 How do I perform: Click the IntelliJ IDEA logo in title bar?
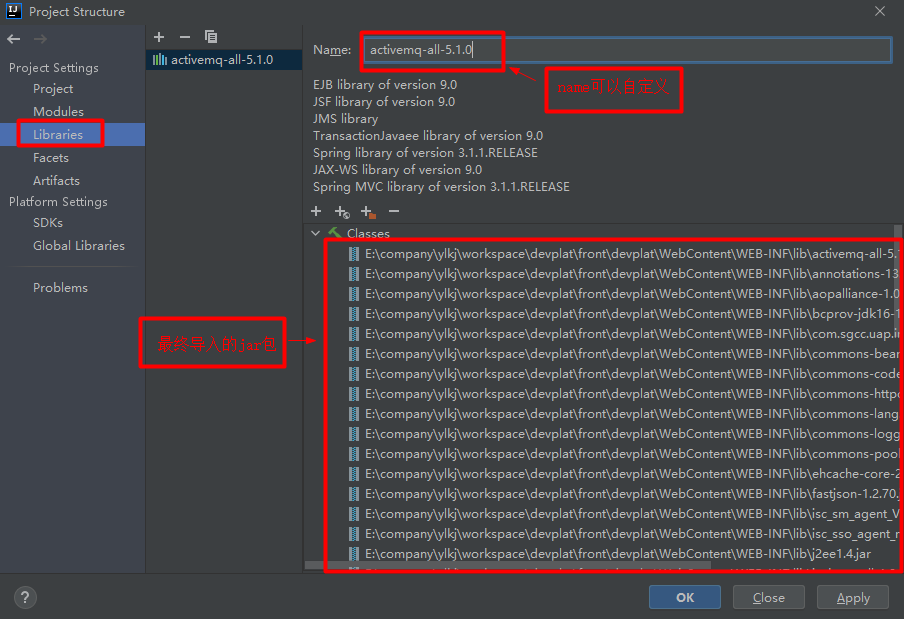[x=14, y=11]
